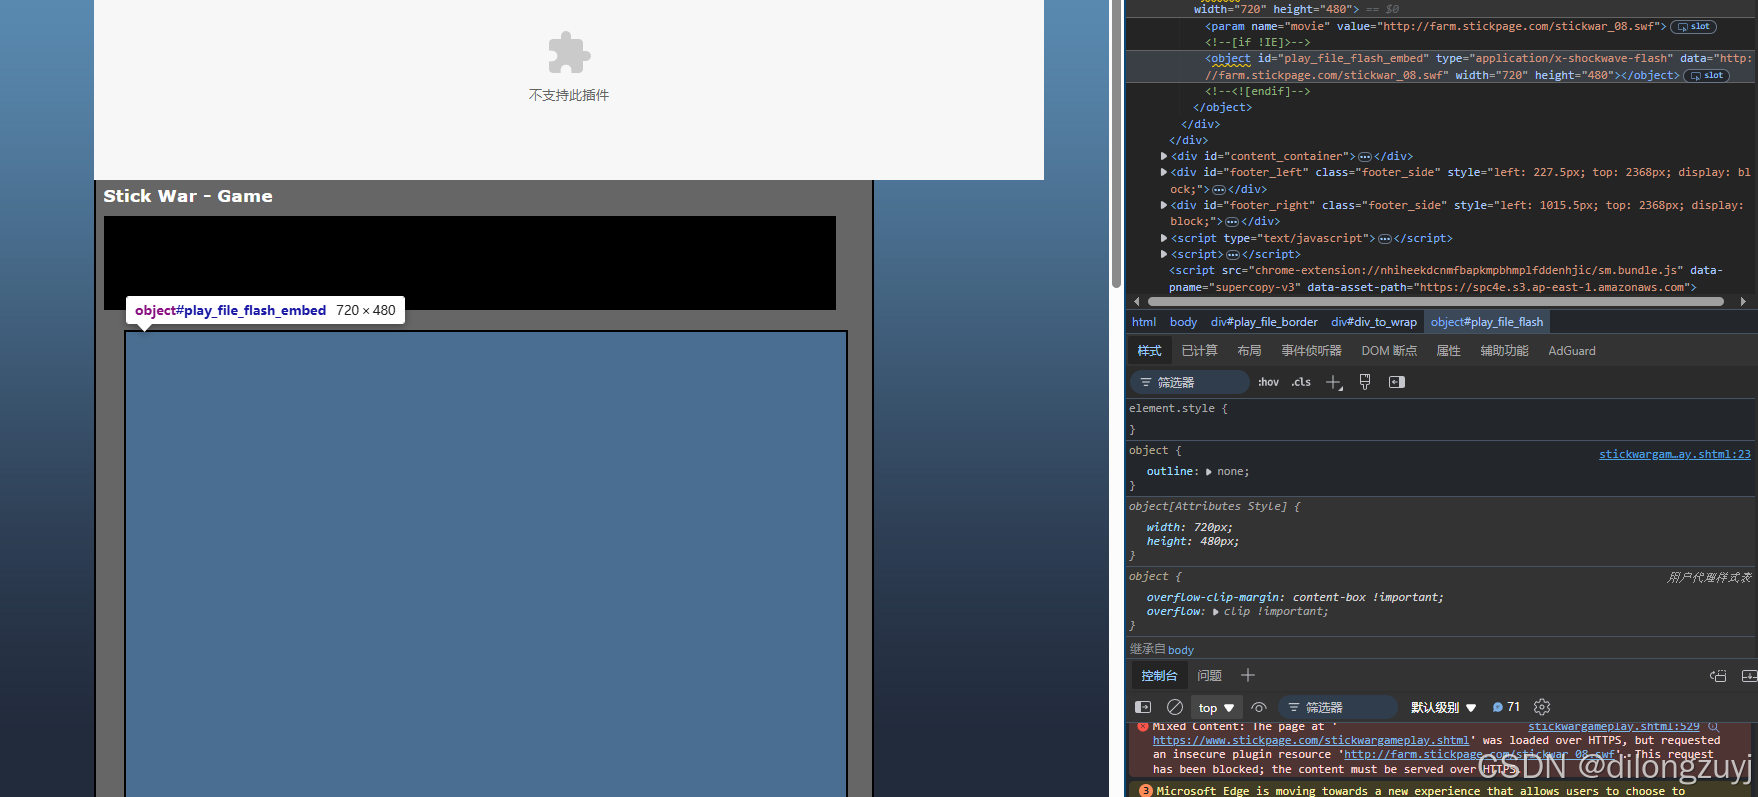Add a new drawer tab with plus icon
The image size is (1758, 797).
(x=1248, y=676)
